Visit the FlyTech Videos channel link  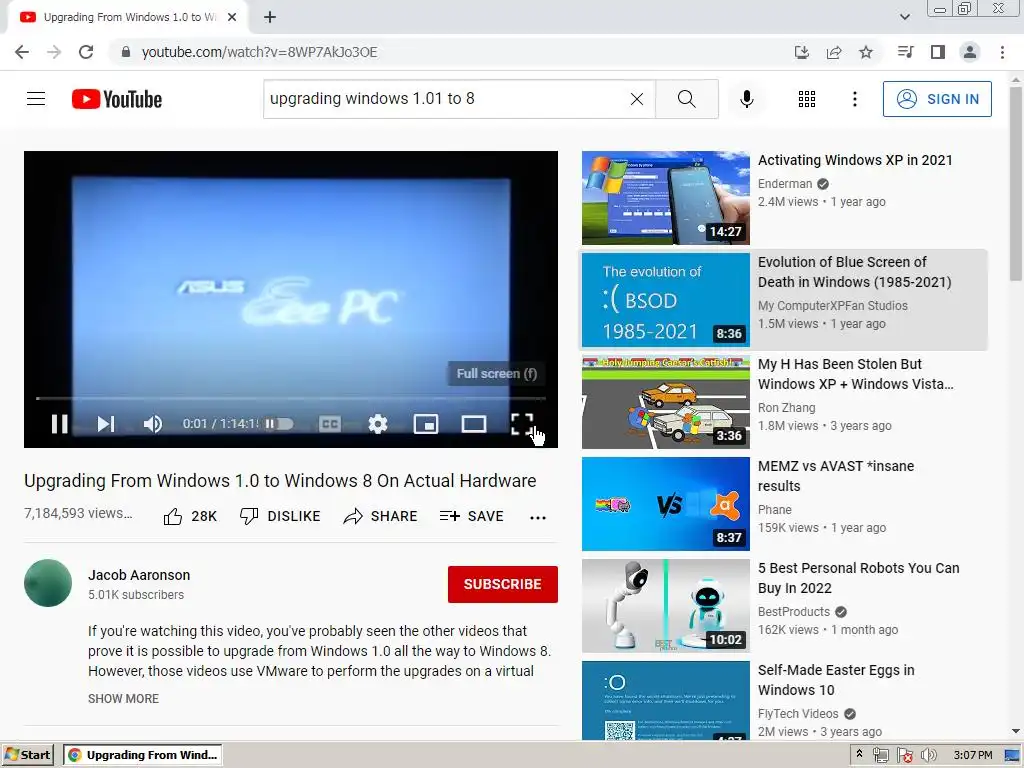point(798,714)
